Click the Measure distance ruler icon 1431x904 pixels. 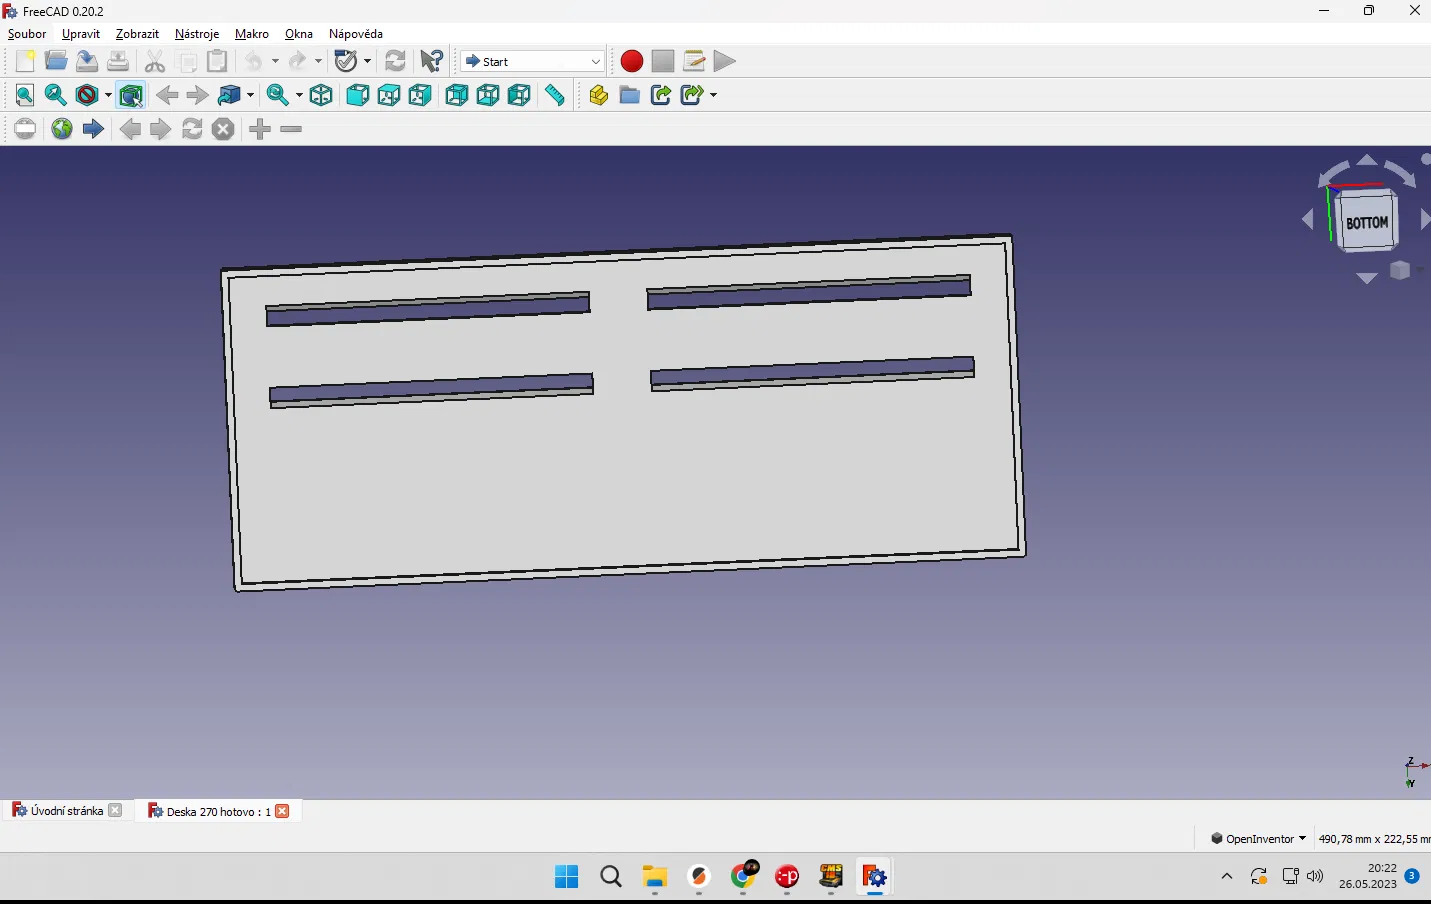click(x=554, y=95)
